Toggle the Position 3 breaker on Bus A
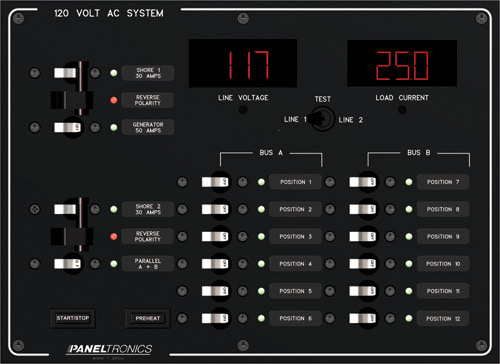500x364 pixels. point(215,236)
